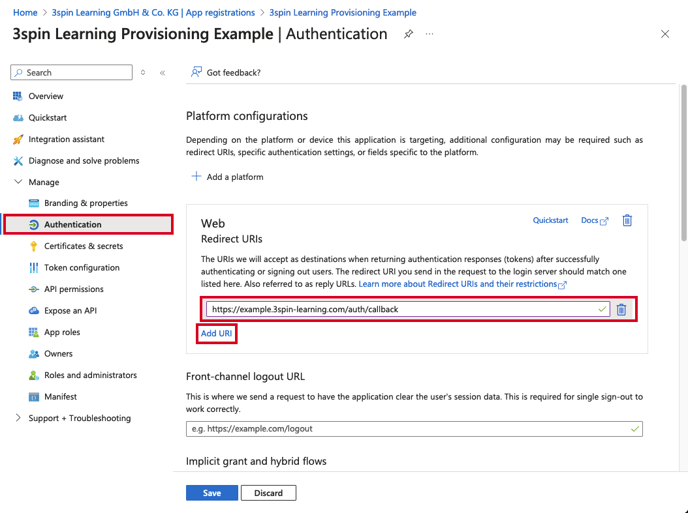Expand Support + Troubleshooting section
This screenshot has height=513, width=688.
(x=18, y=418)
